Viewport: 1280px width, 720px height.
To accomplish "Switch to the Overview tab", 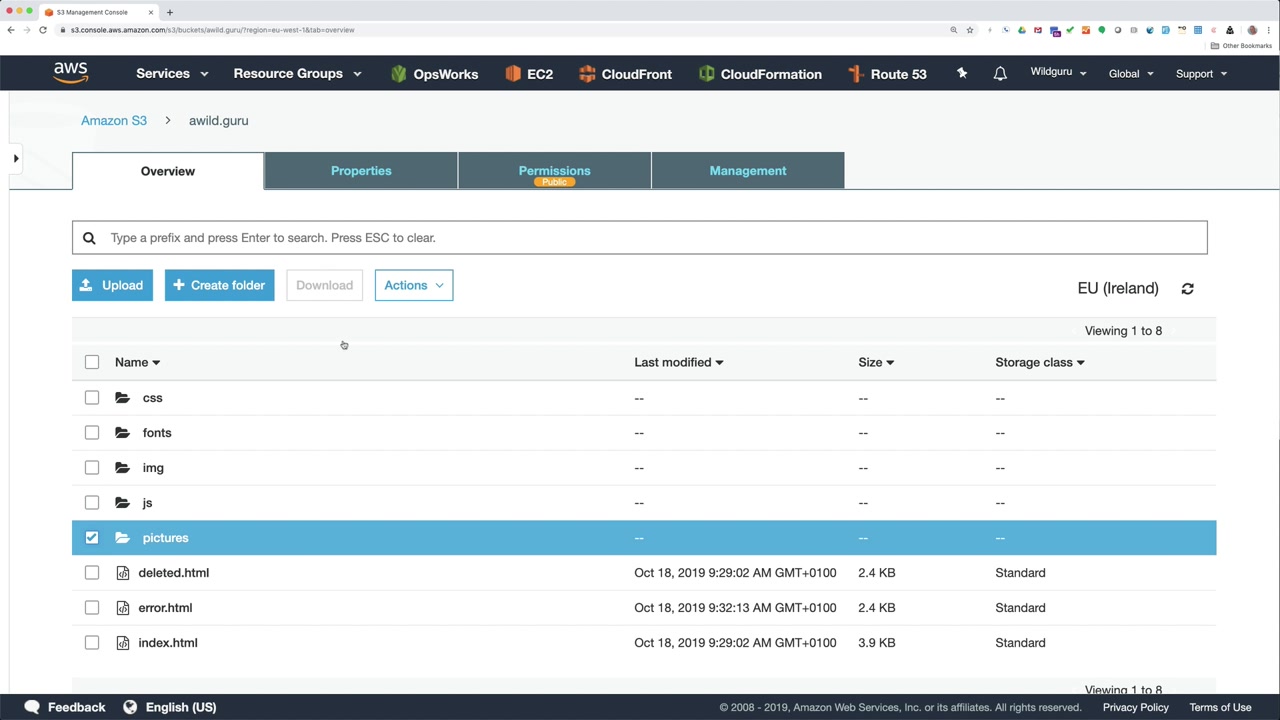I will point(168,171).
